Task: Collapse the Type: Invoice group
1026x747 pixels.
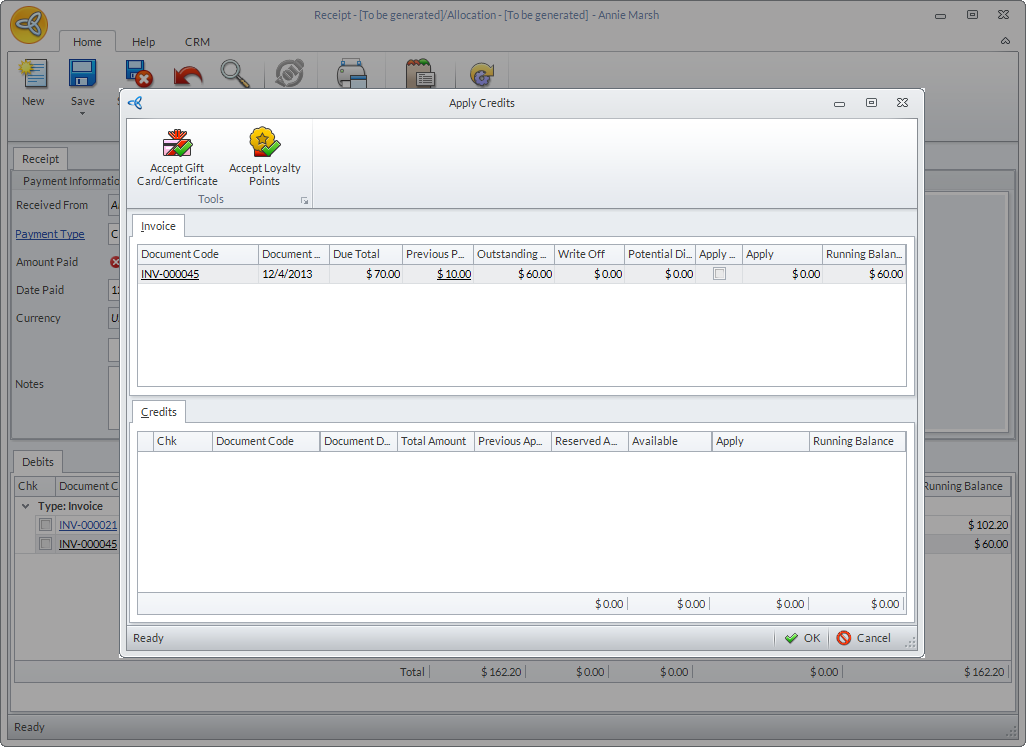Action: click(25, 506)
